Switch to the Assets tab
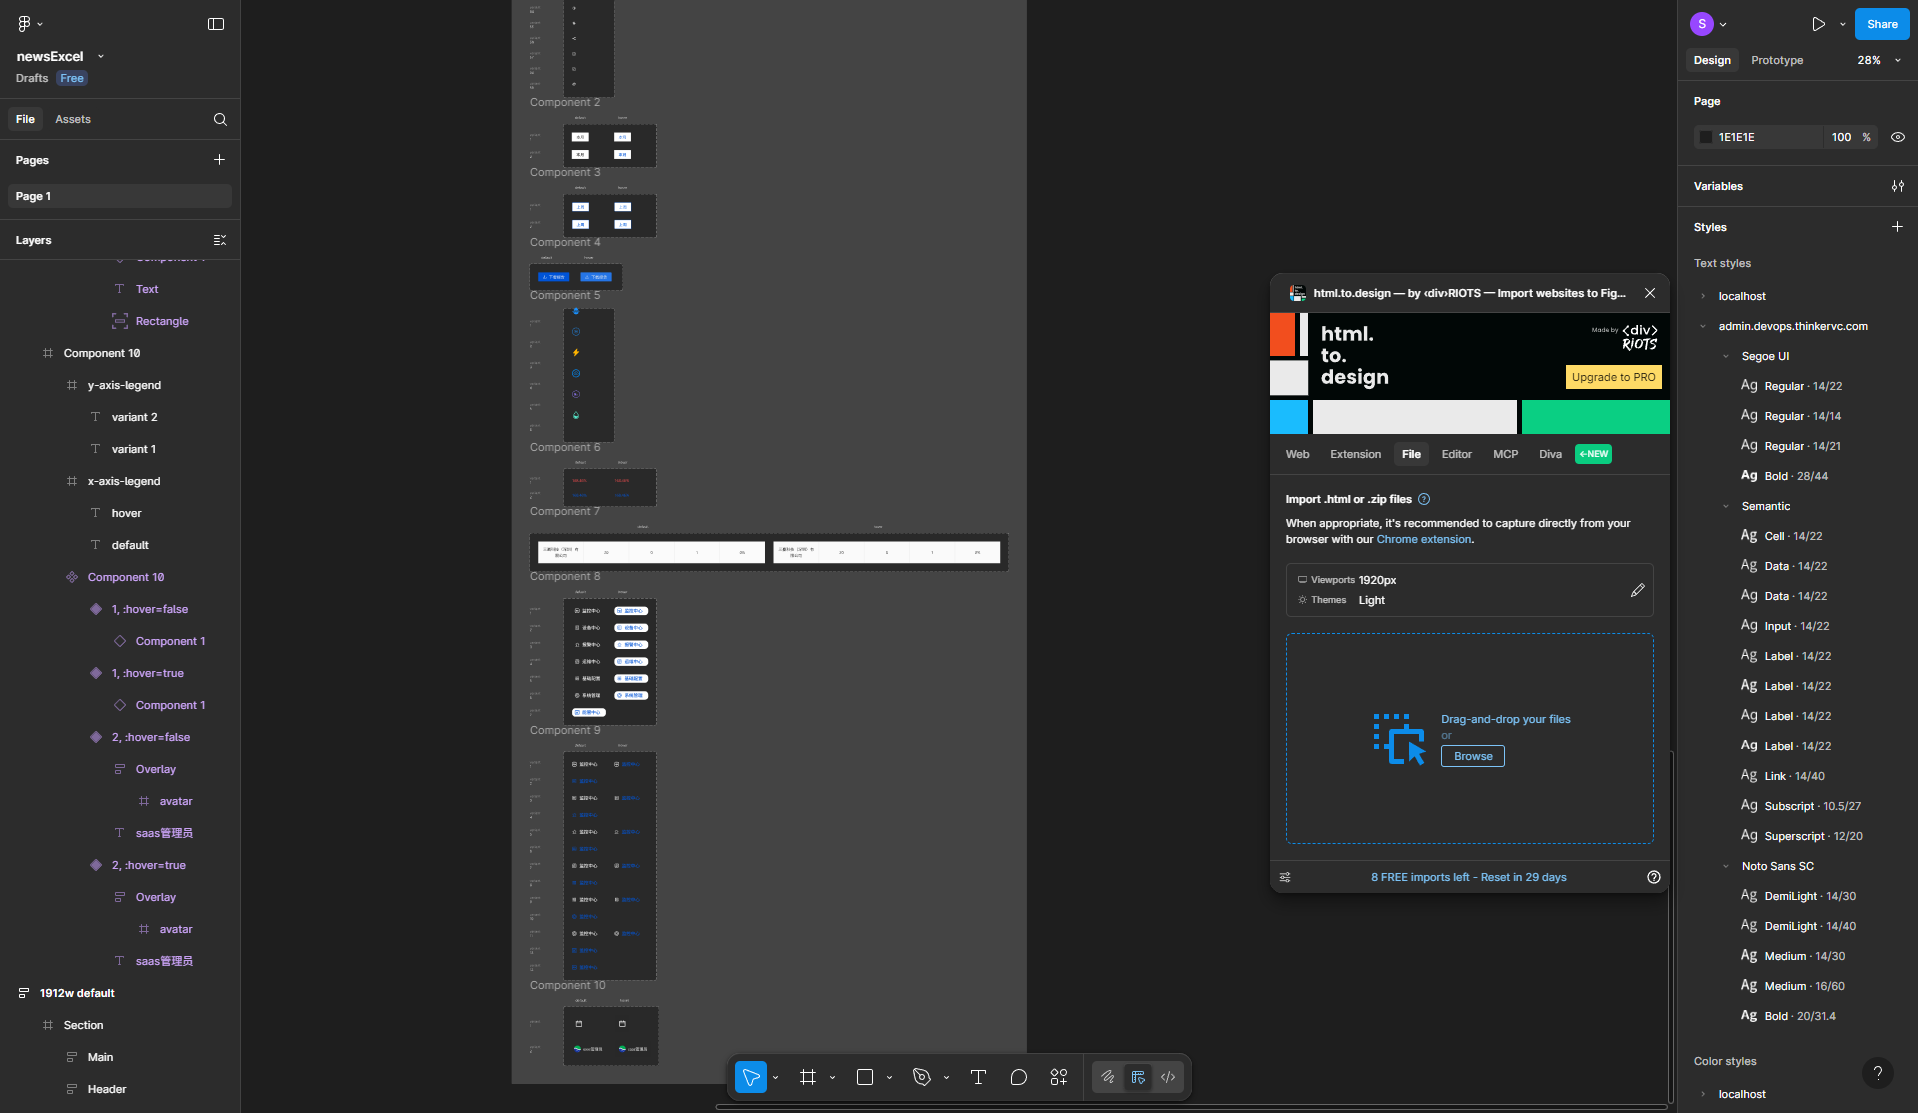The height and width of the screenshot is (1113, 1918). coord(73,119)
